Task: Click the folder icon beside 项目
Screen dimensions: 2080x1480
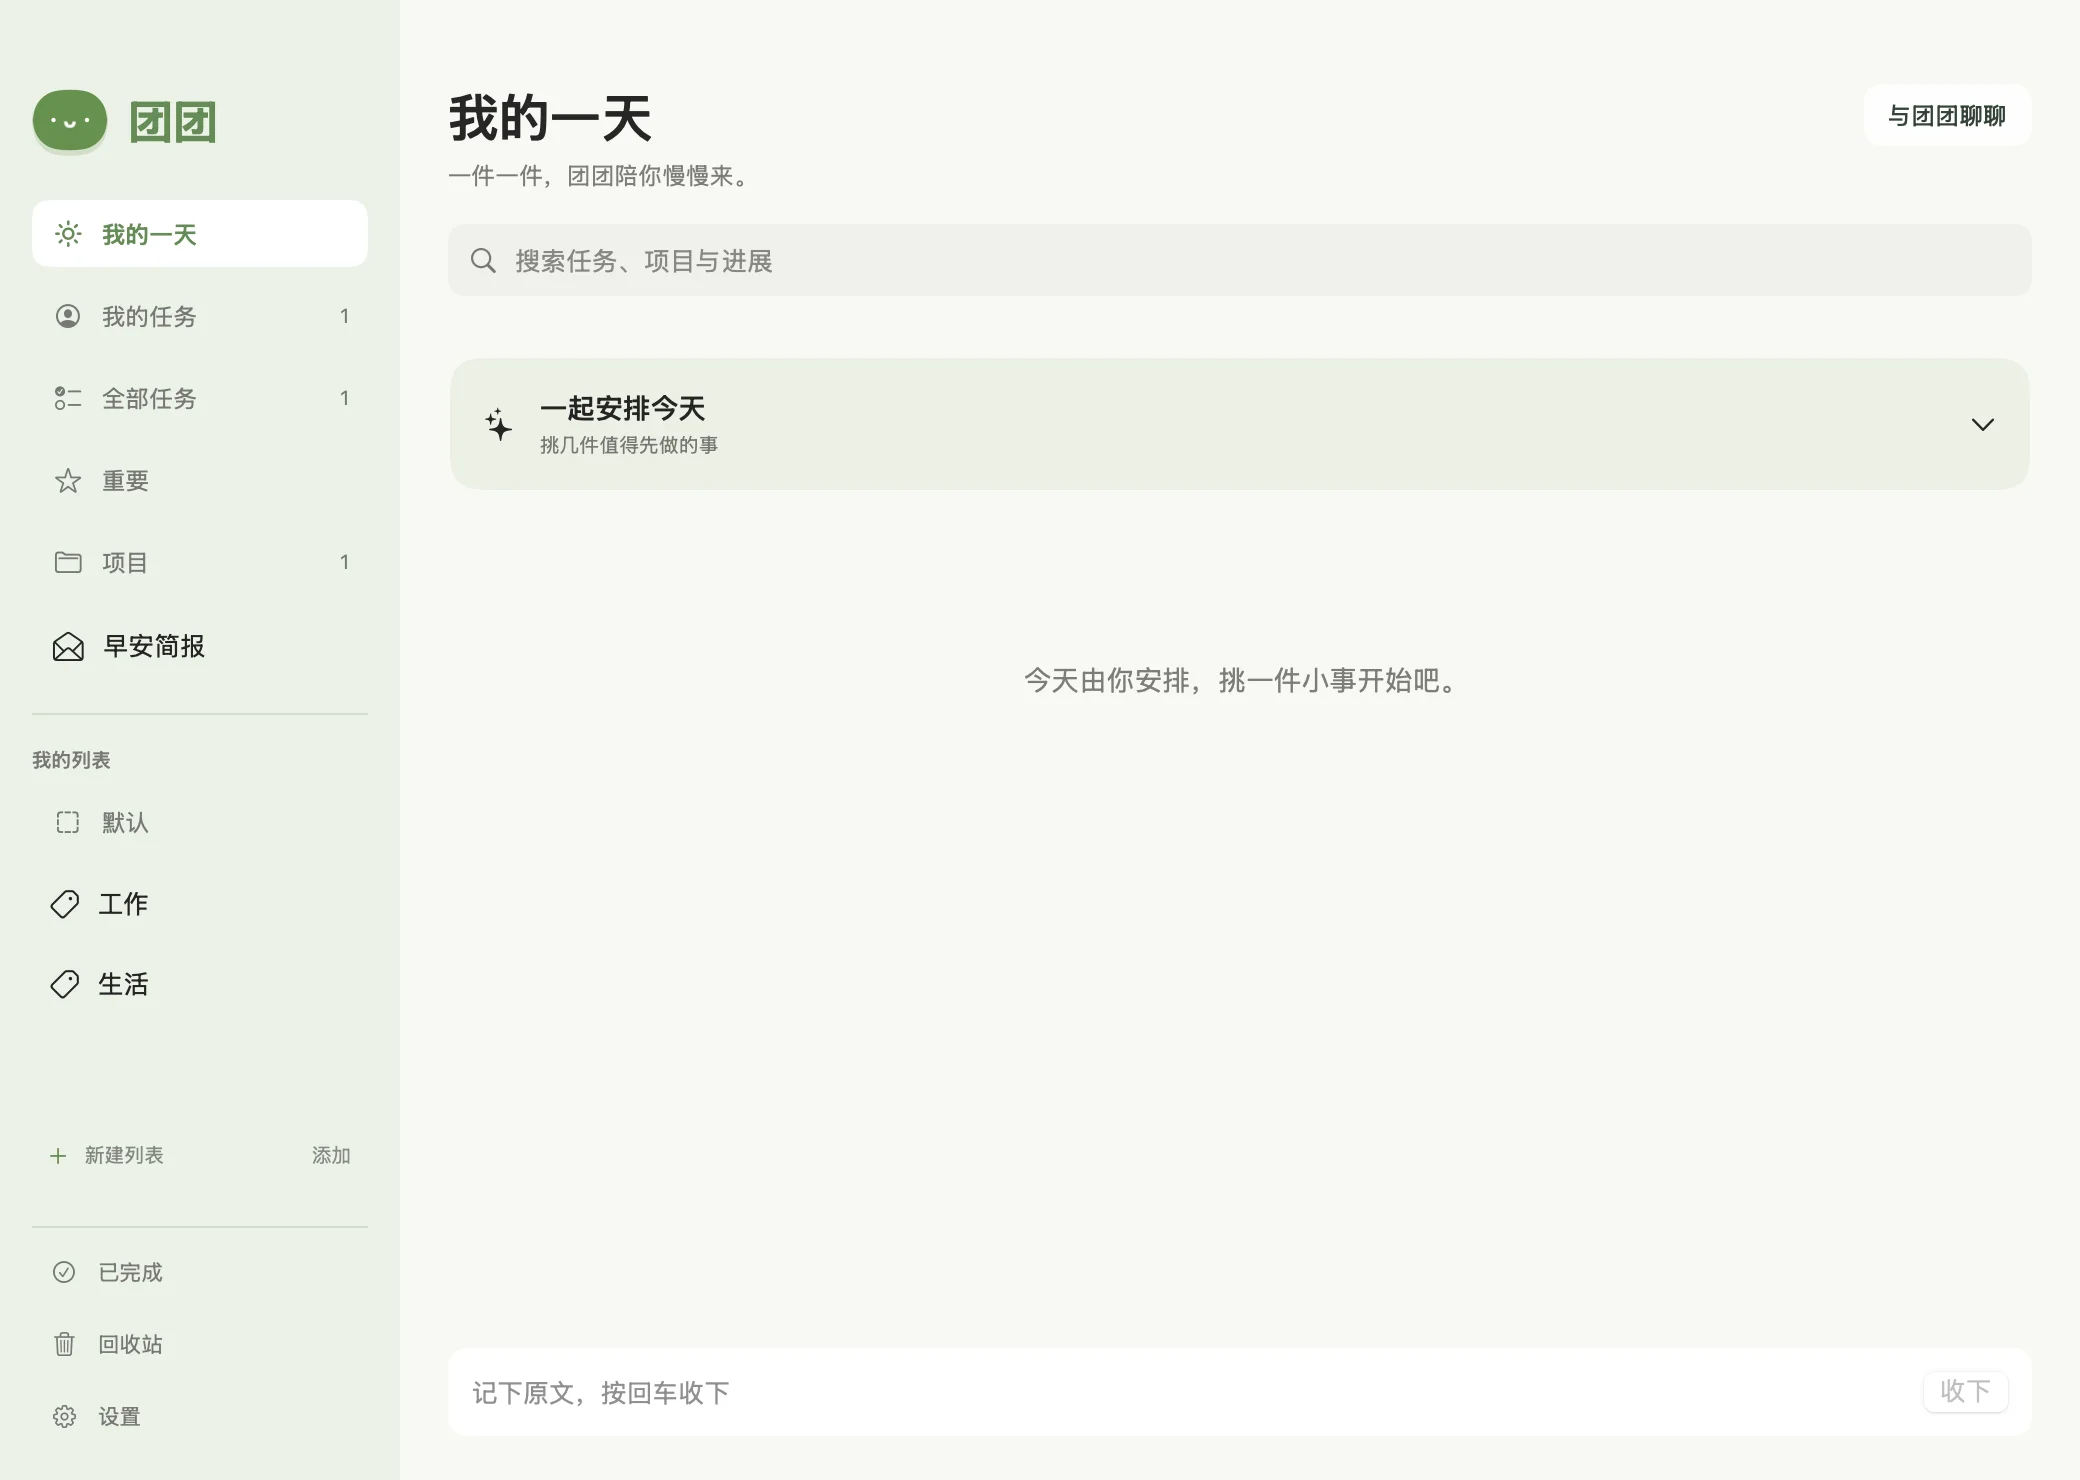Action: pos(68,562)
